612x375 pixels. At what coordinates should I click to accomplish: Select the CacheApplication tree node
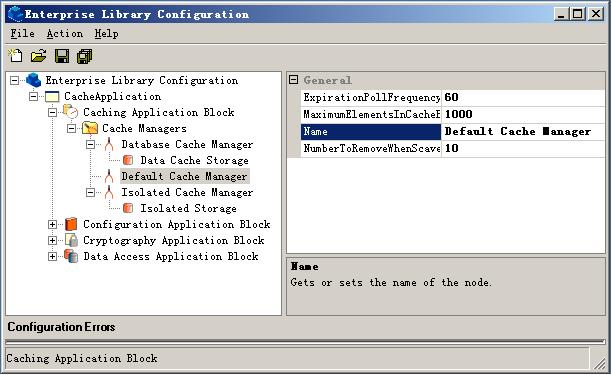pos(112,96)
